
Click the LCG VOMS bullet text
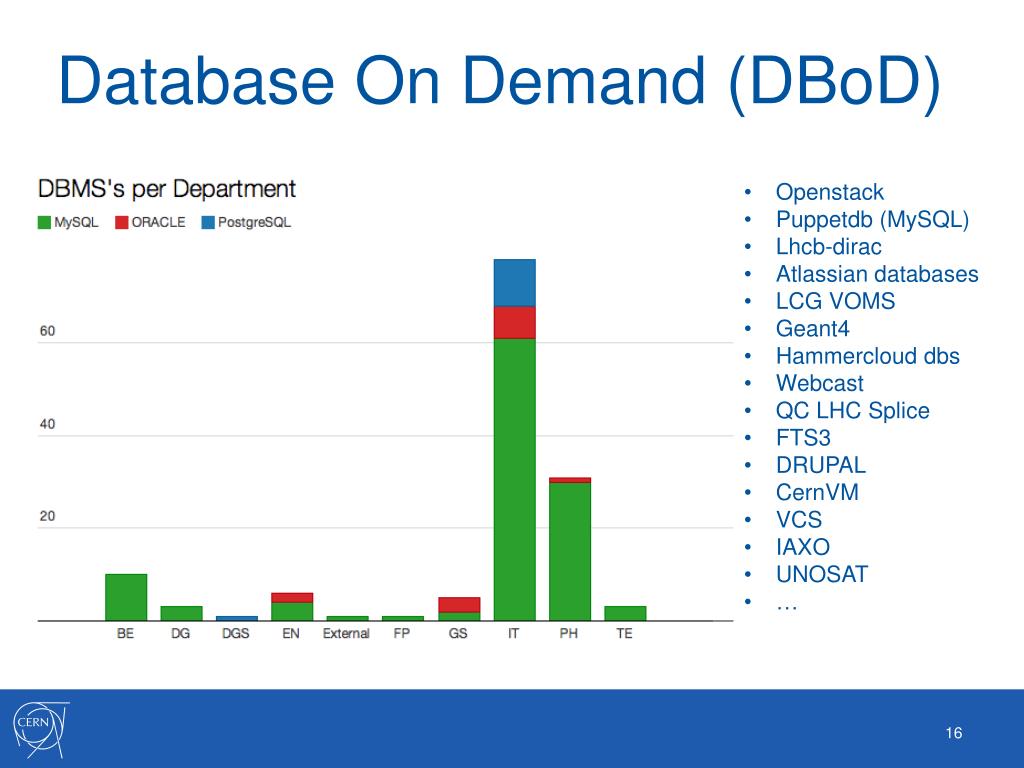(835, 302)
